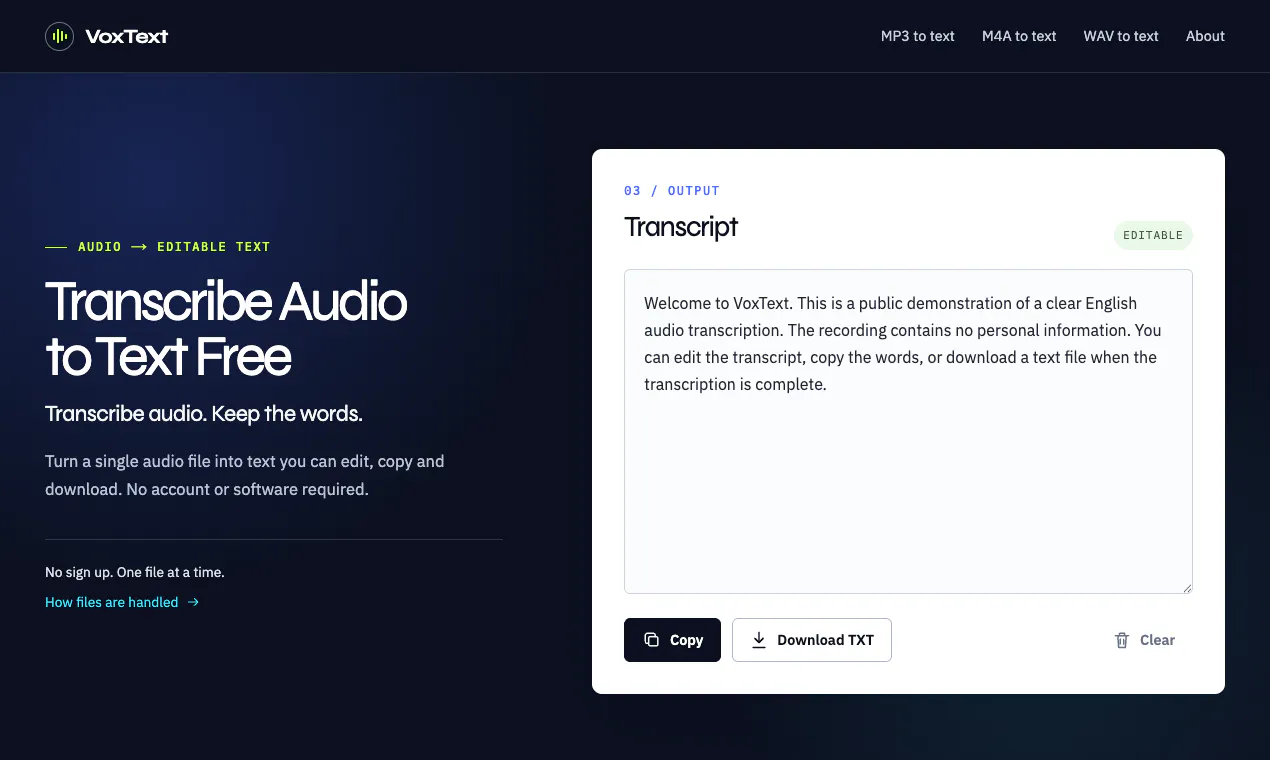Image resolution: width=1270 pixels, height=760 pixels.
Task: Open the VoxText brand name link
Action: coord(127,37)
